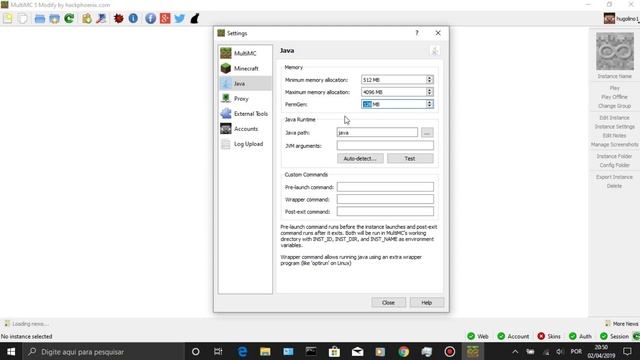Open the Log Upload settings page

coord(245,144)
